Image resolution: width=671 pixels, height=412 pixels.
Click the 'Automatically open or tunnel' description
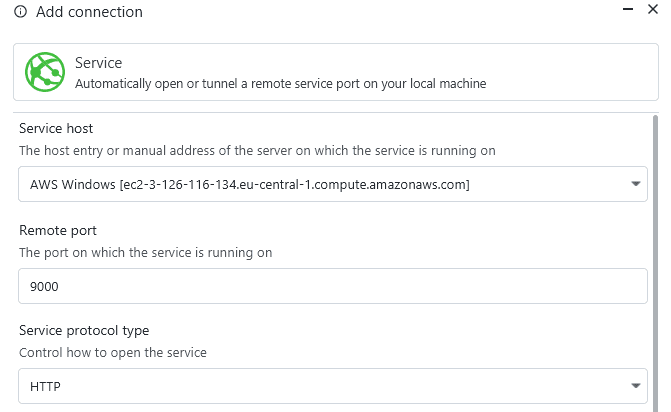(280, 84)
